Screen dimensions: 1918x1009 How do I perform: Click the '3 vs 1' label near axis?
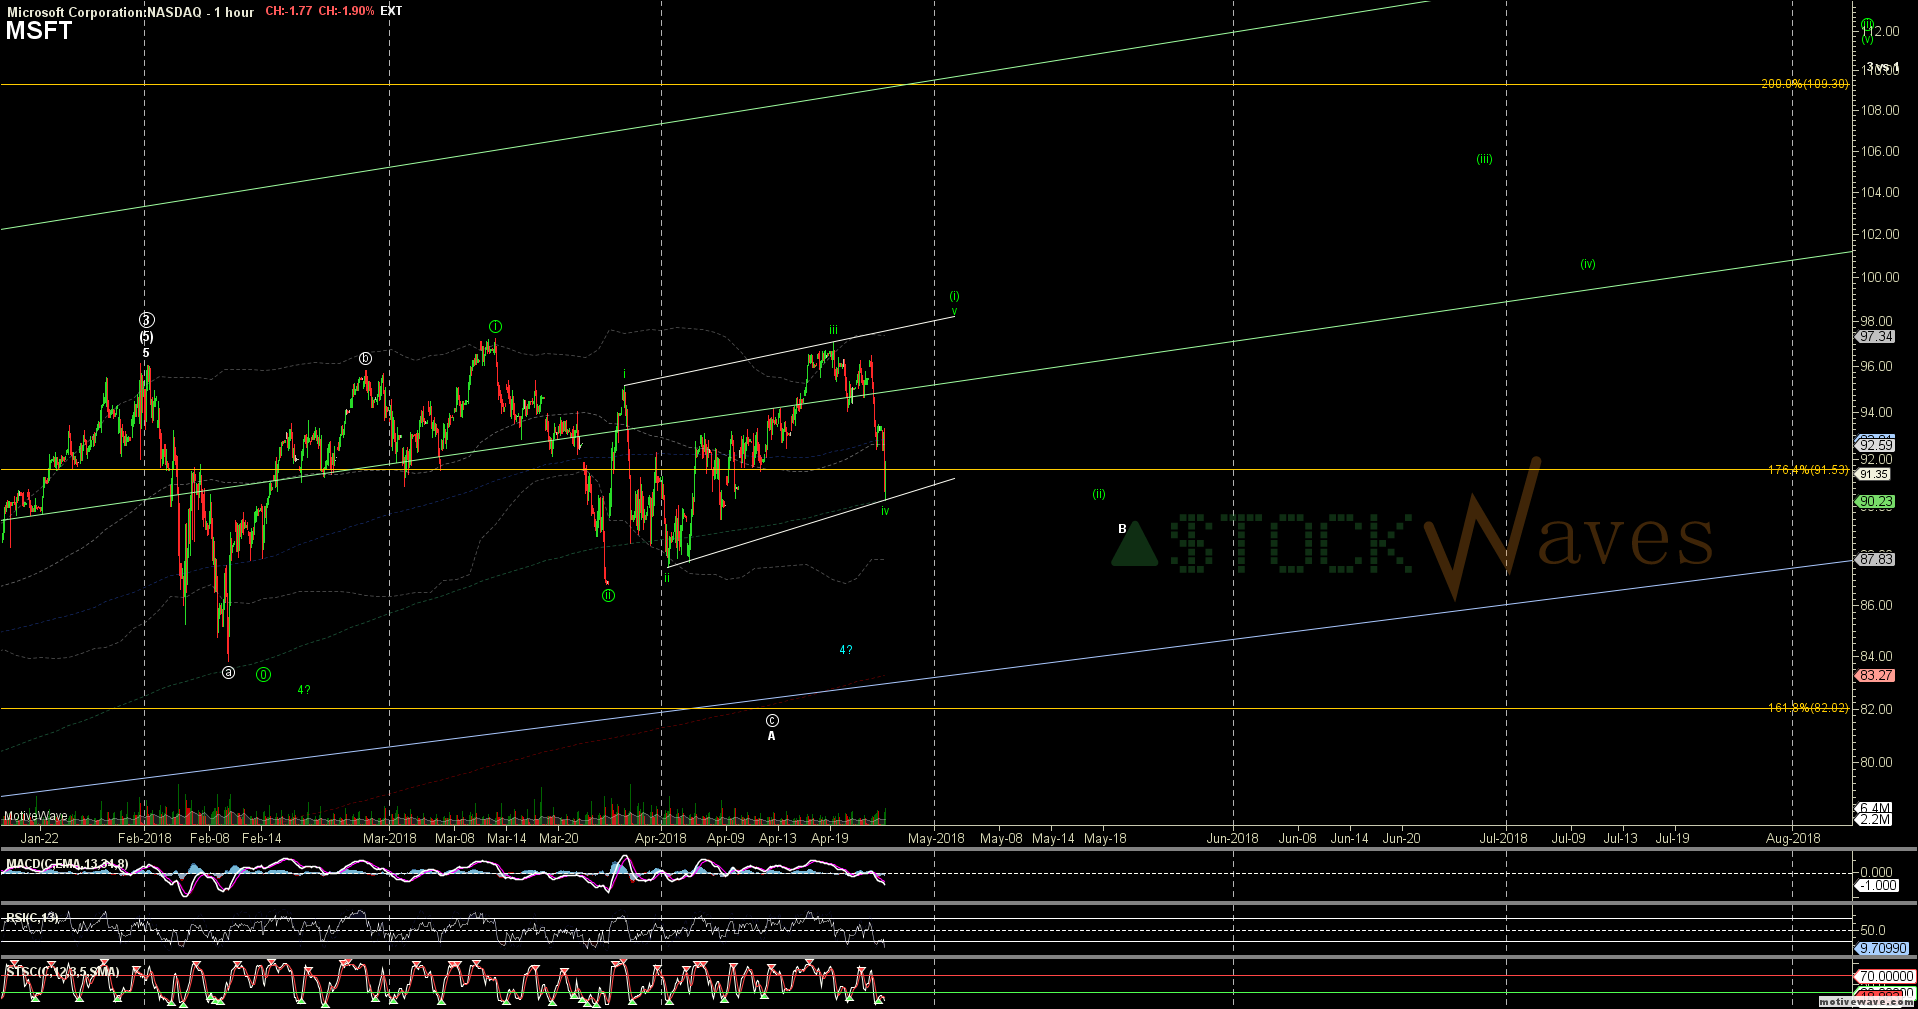click(1883, 68)
